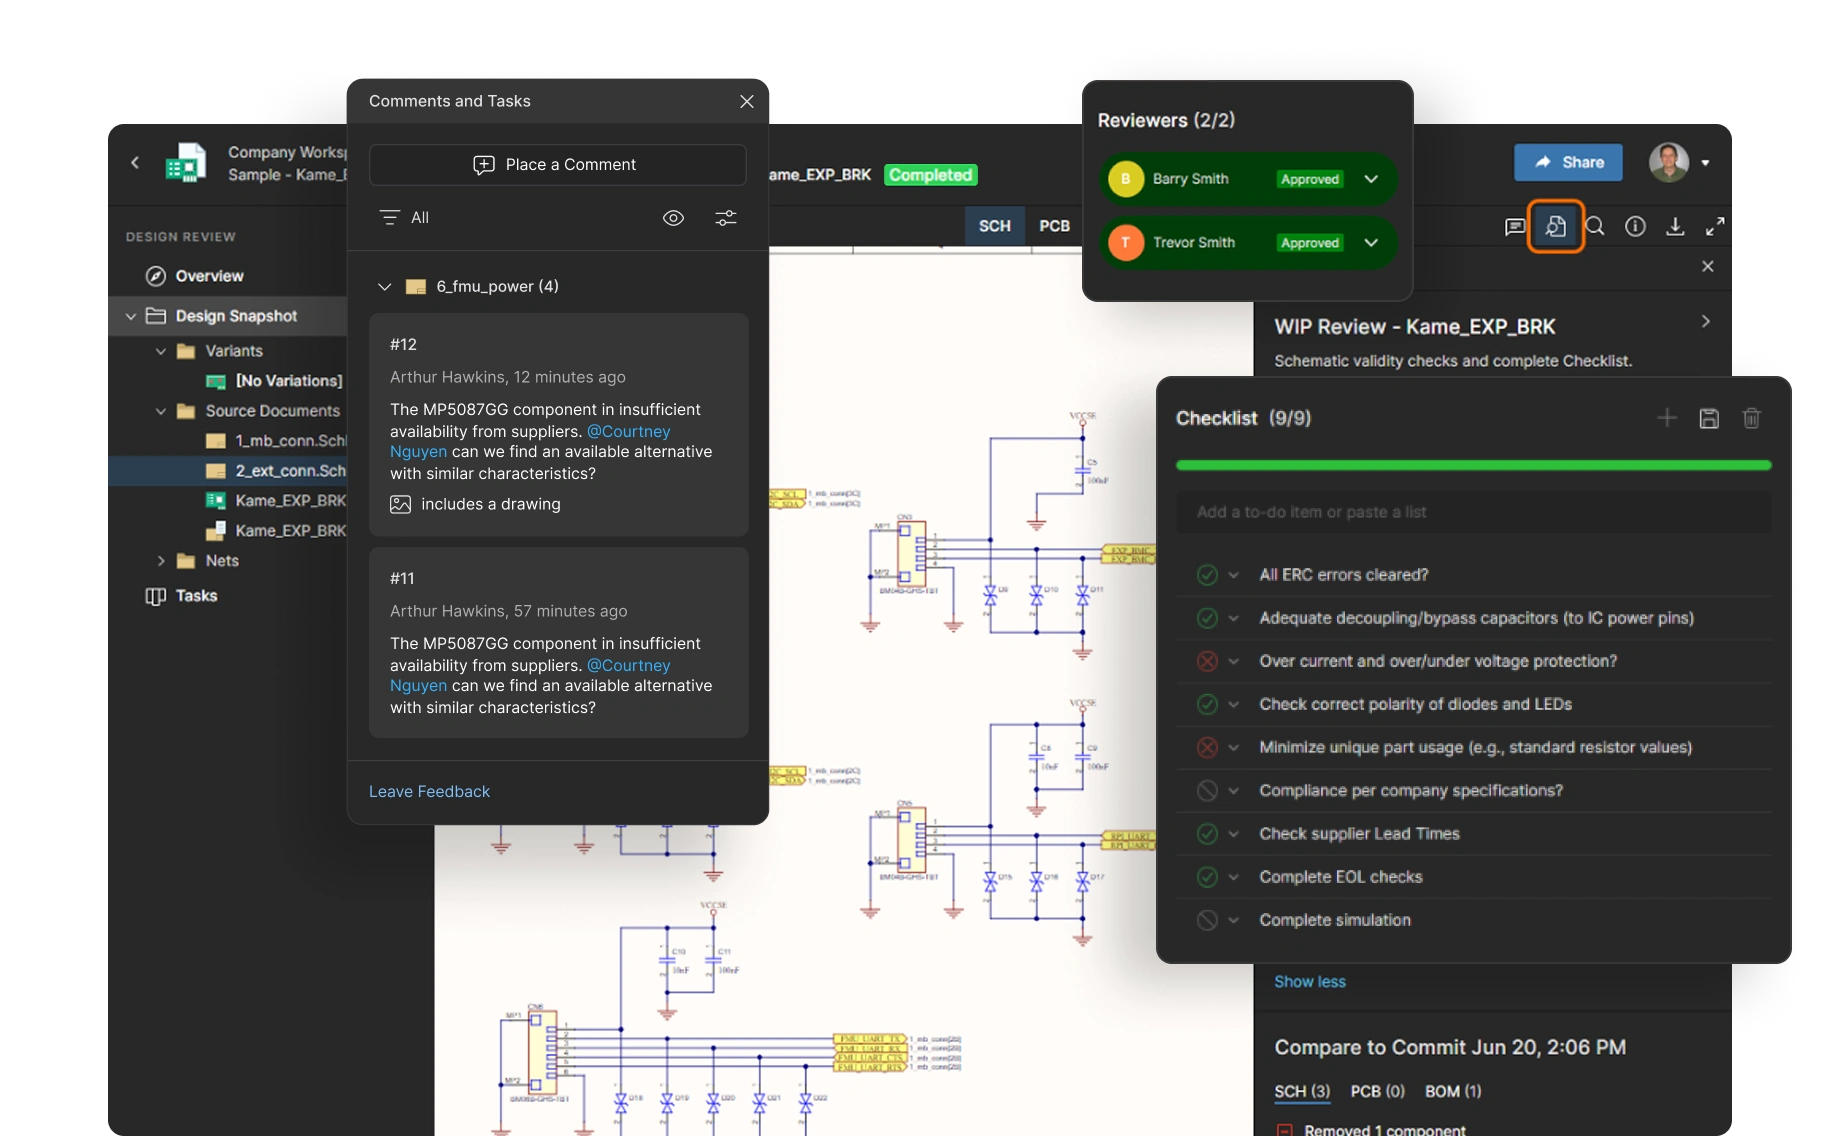Open the Leave Feedback link
Image resolution: width=1840 pixels, height=1136 pixels.
(x=429, y=792)
